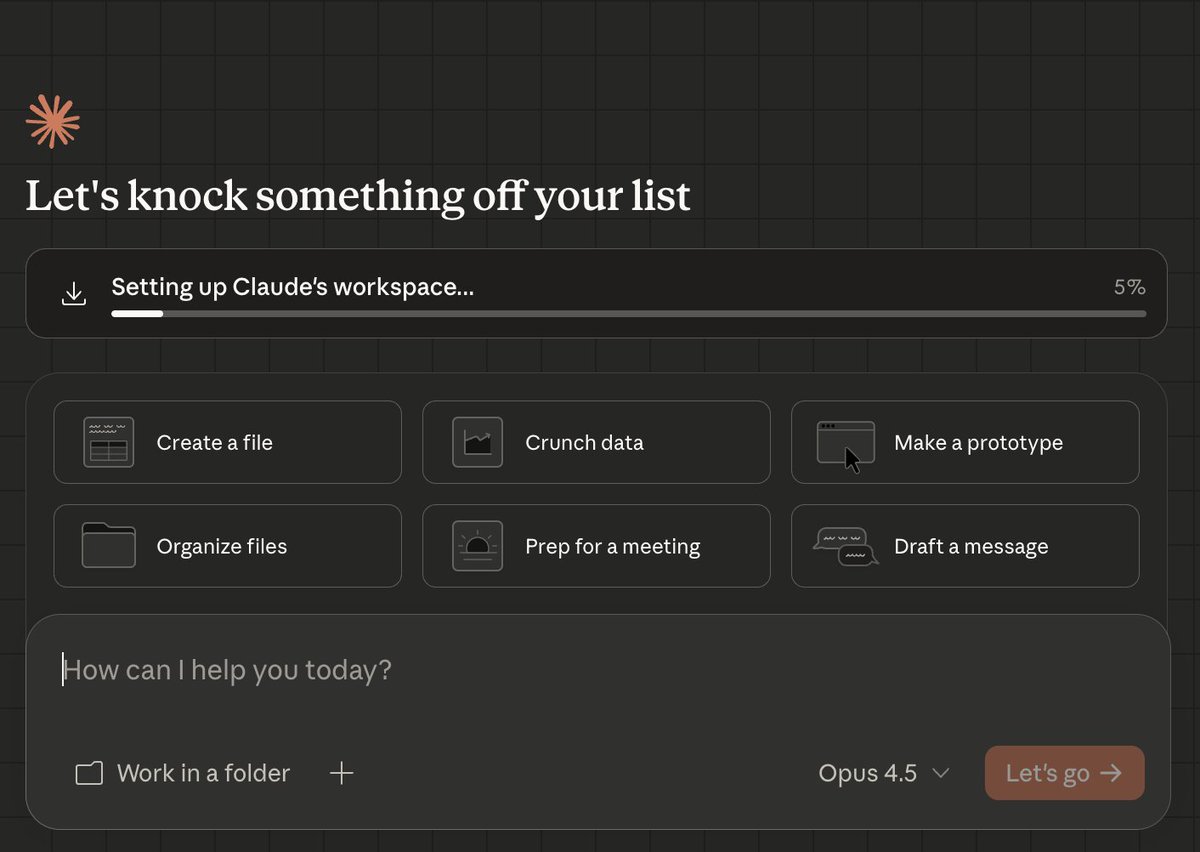This screenshot has width=1200, height=852.
Task: Click the download icon beside workspace setup
Action: 73,294
